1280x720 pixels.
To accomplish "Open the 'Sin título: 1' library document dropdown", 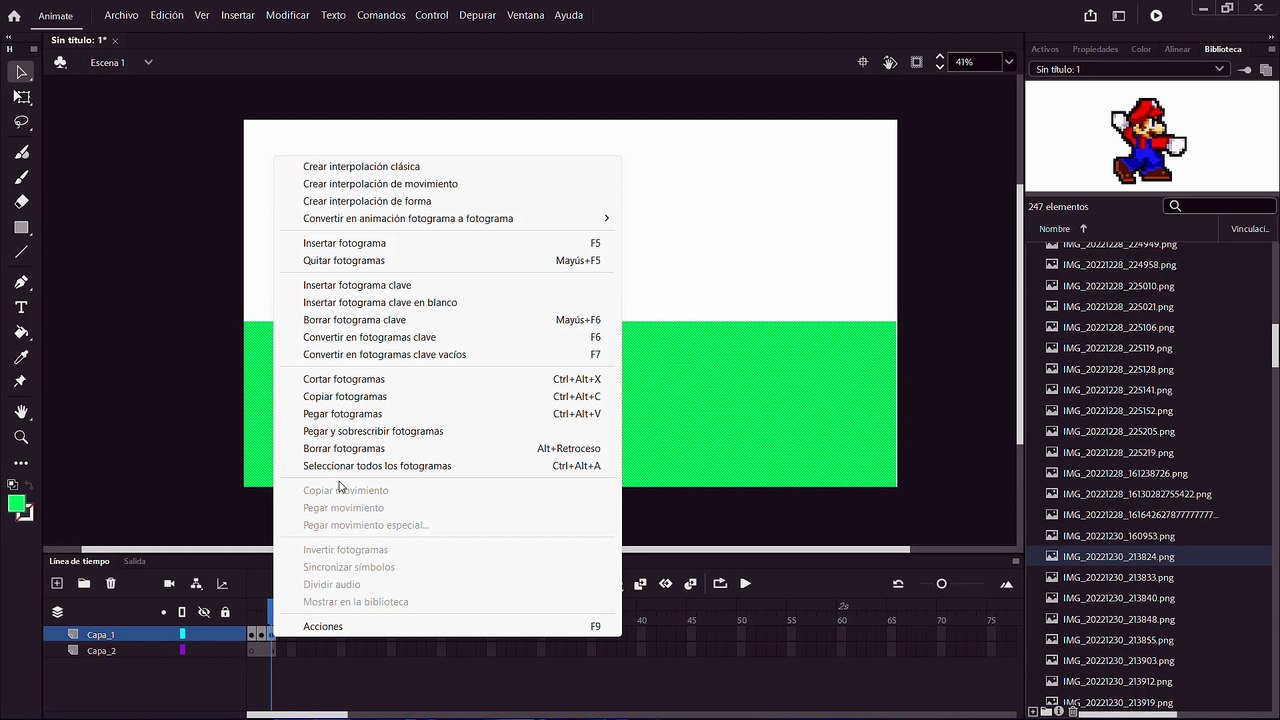I will 1129,69.
